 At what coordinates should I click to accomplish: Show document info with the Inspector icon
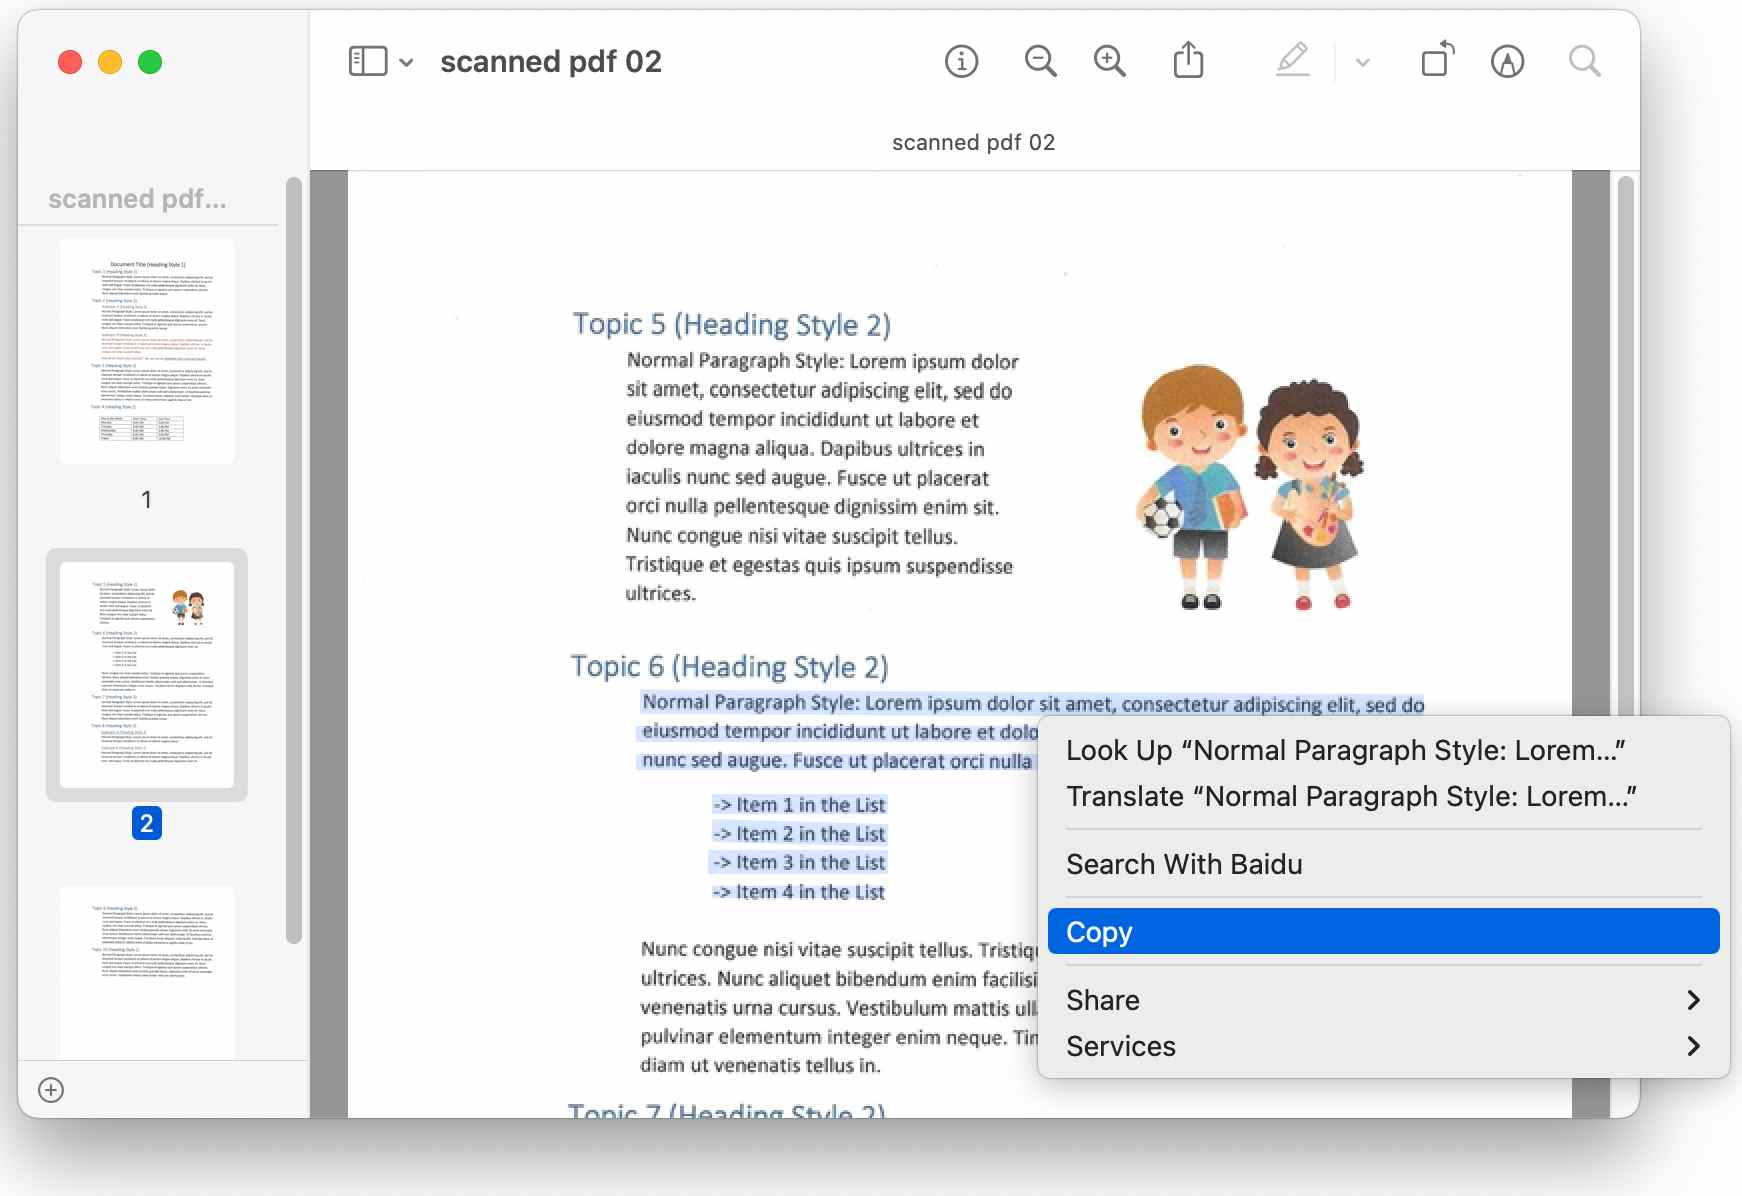(959, 61)
